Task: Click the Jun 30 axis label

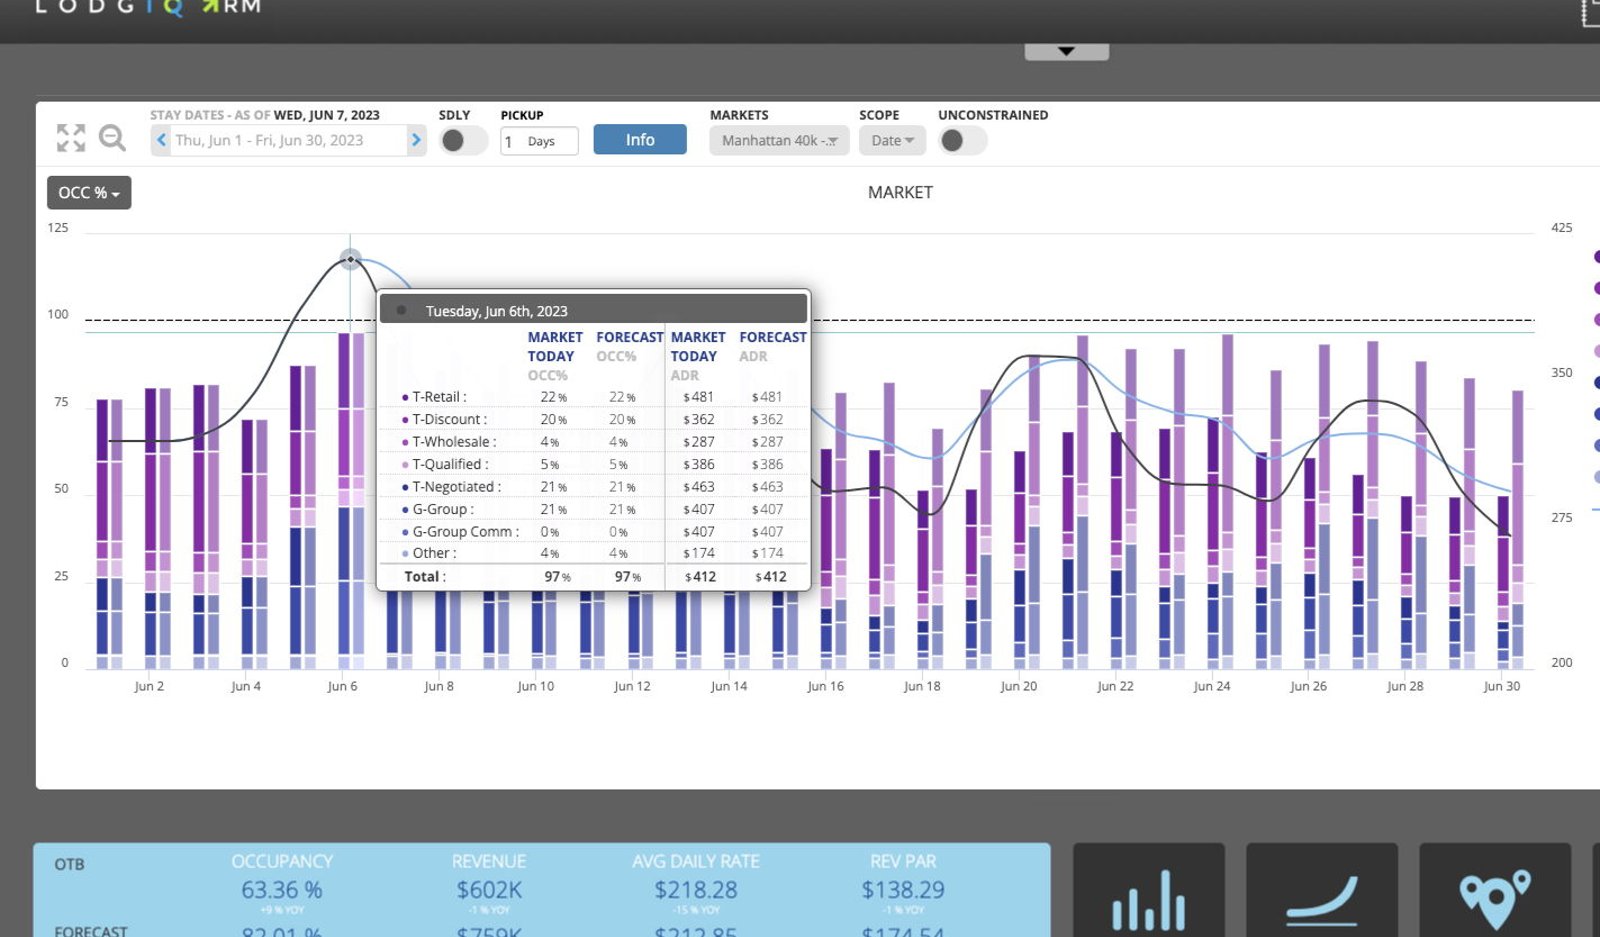Action: click(x=1501, y=686)
